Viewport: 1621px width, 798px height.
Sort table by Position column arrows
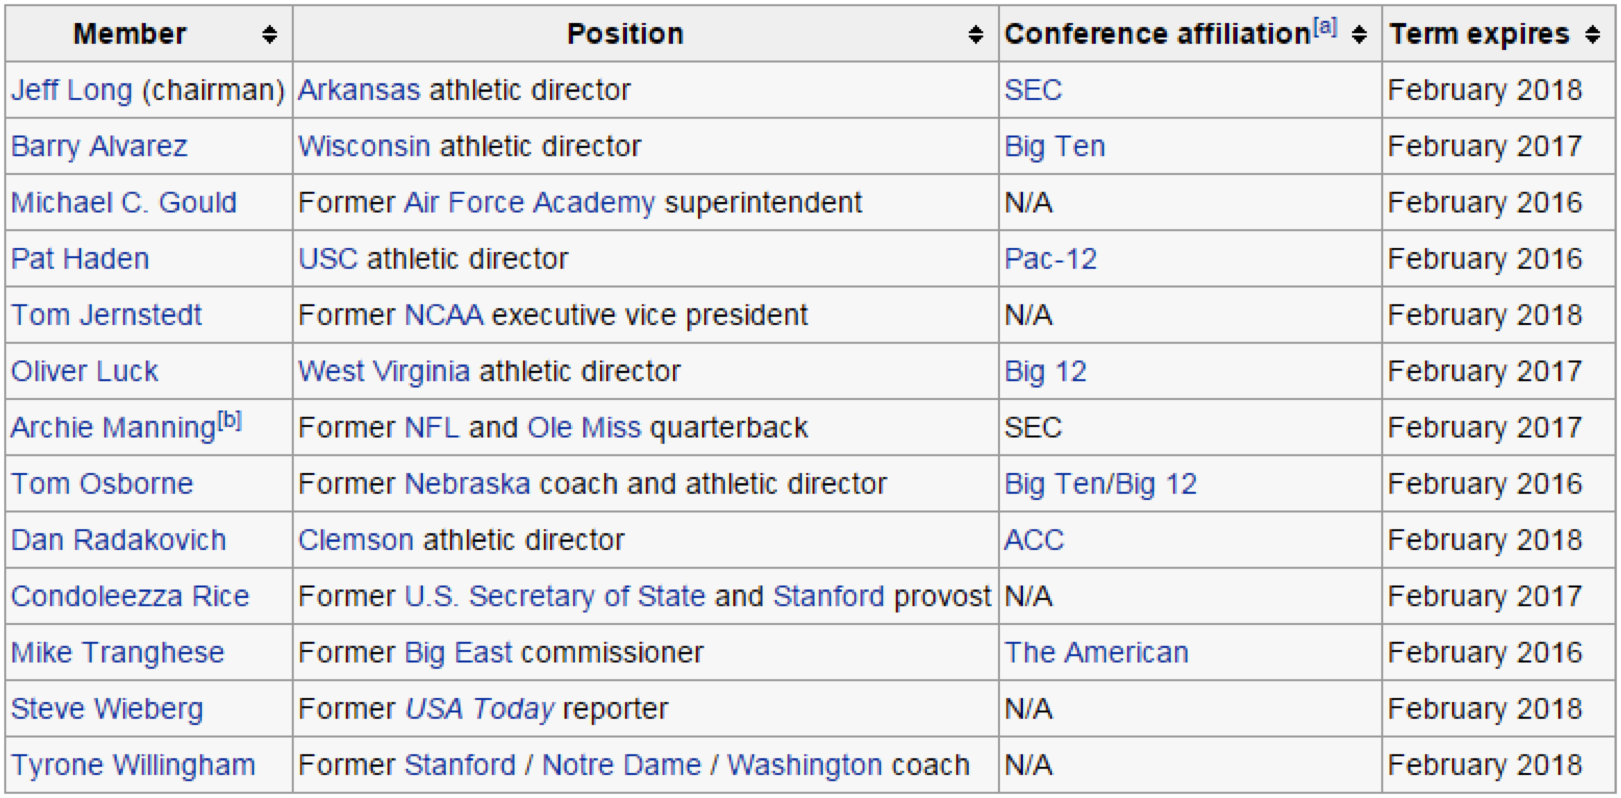[x=976, y=35]
